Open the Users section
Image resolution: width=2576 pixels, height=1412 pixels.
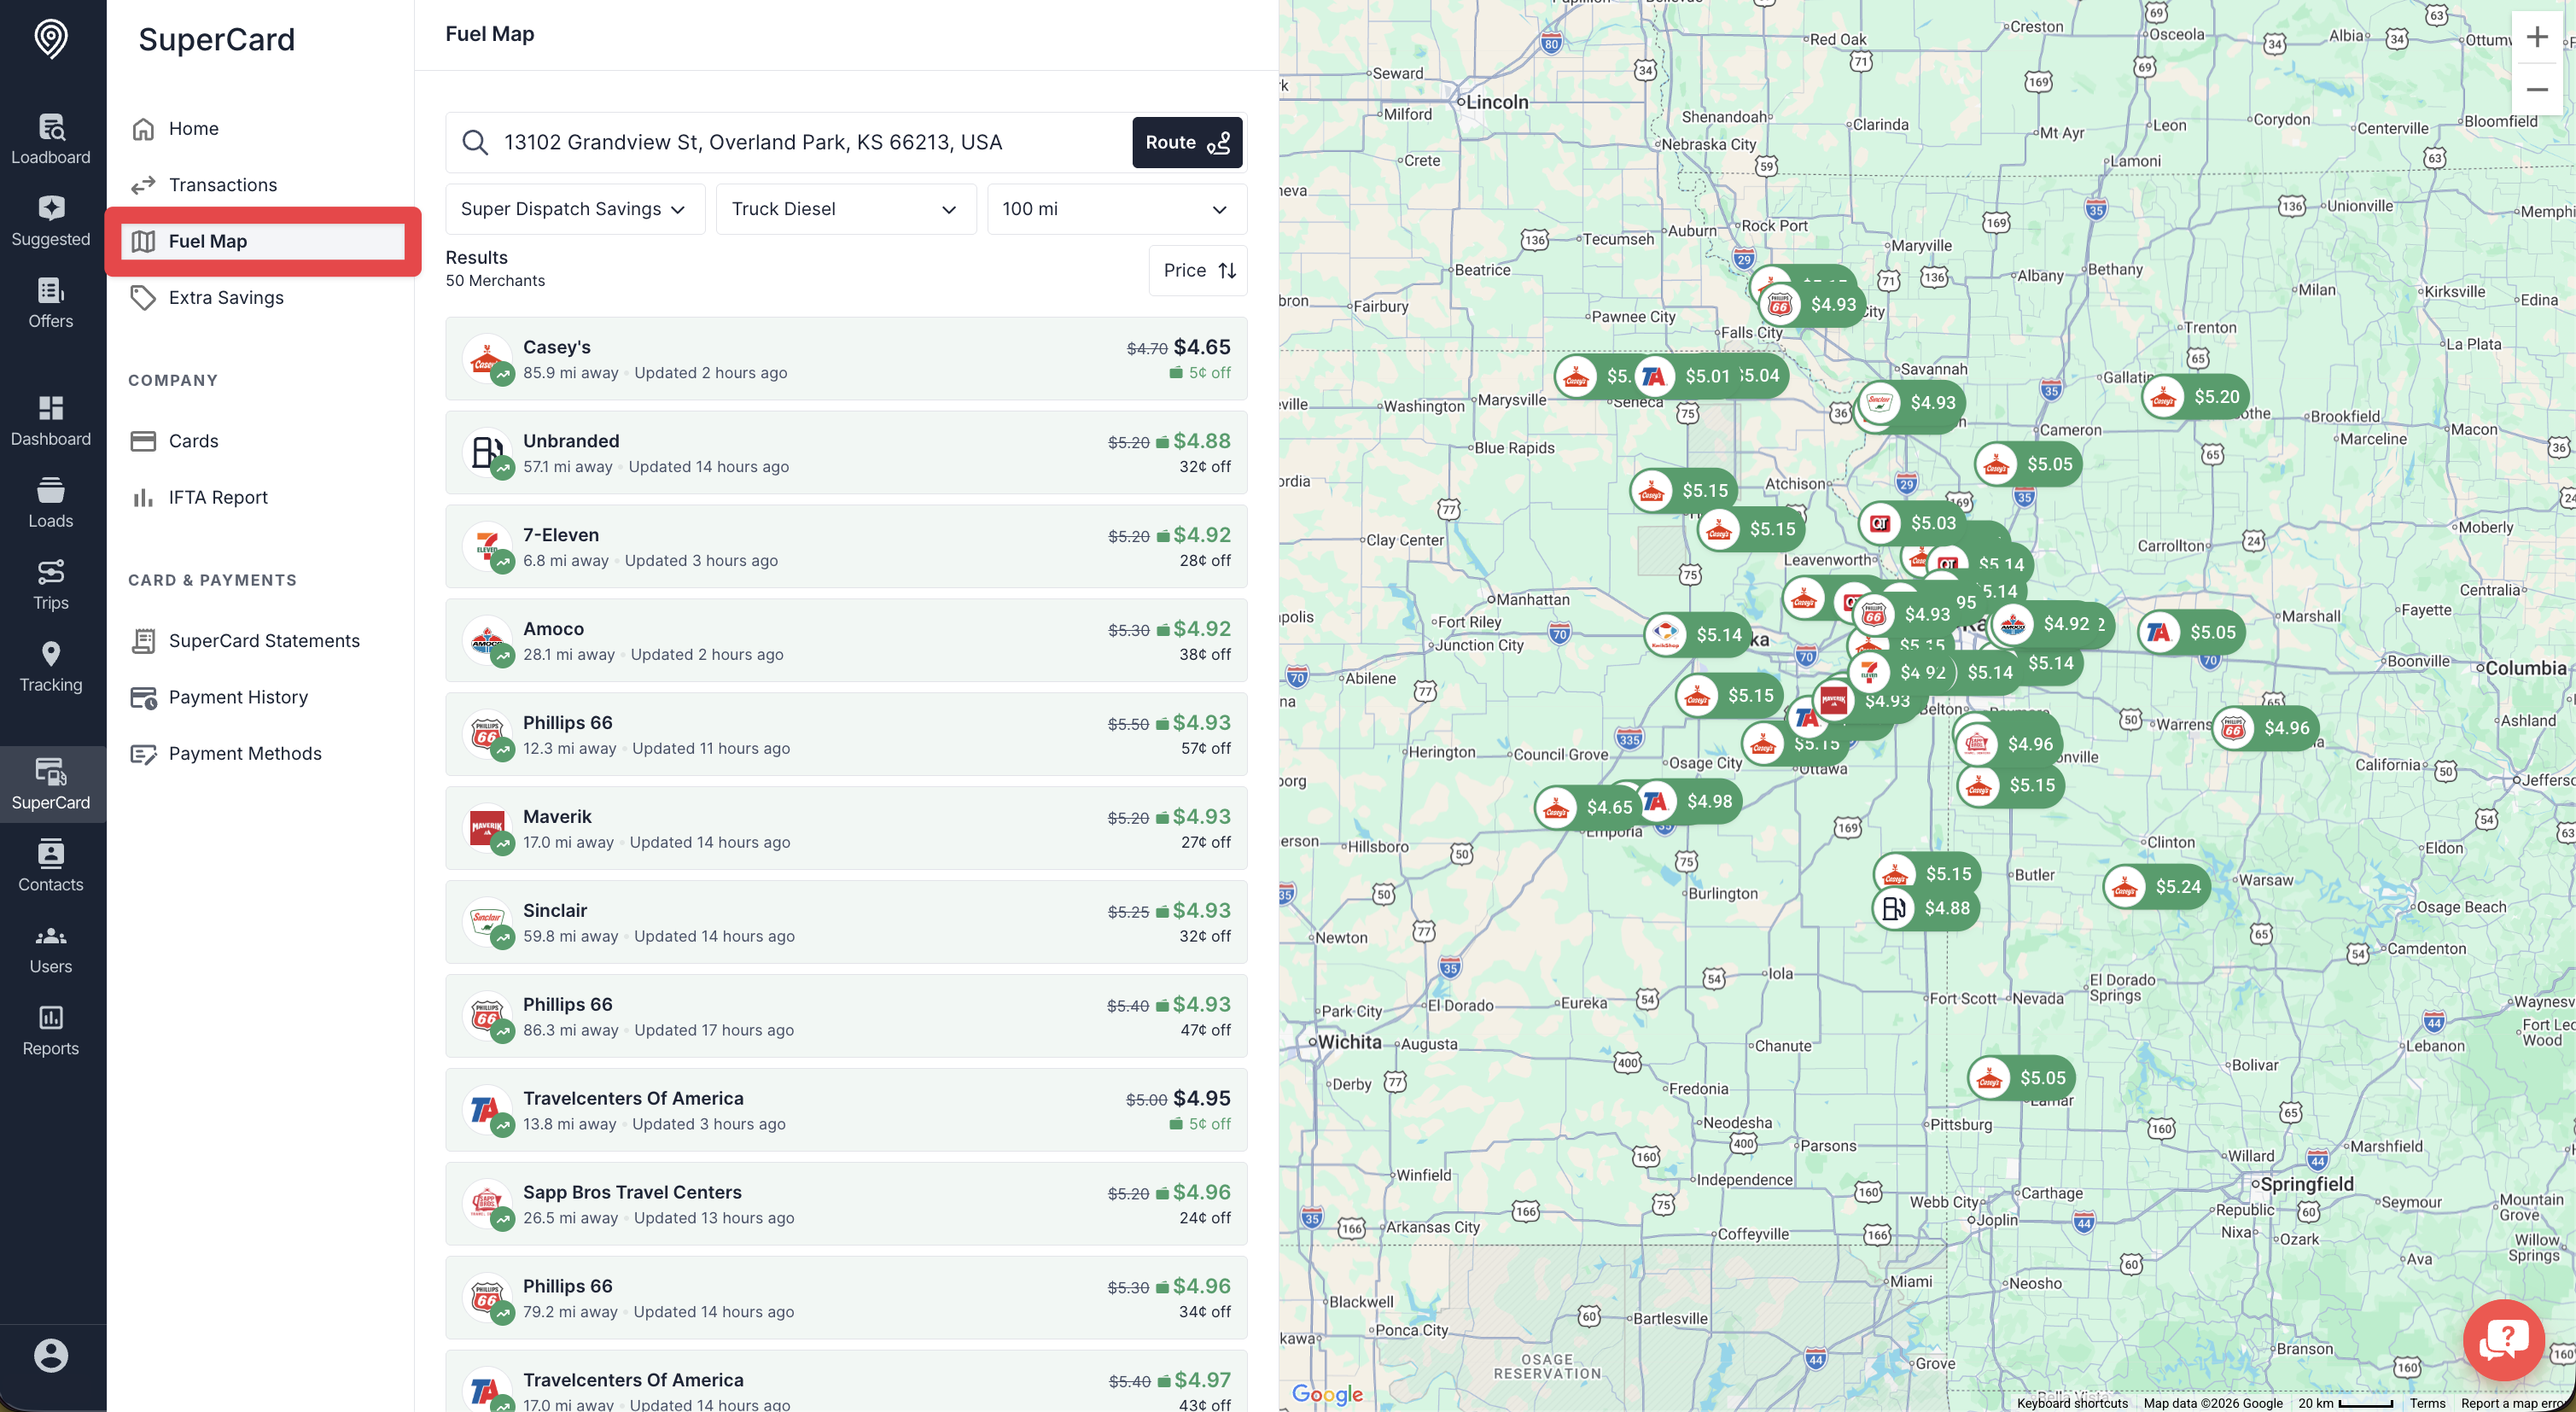[x=51, y=949]
